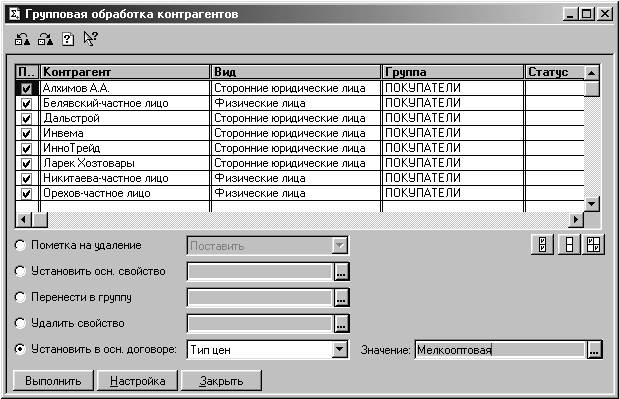This screenshot has width=619, height=399.
Task: Sort by the Статус column header
Action: point(555,72)
